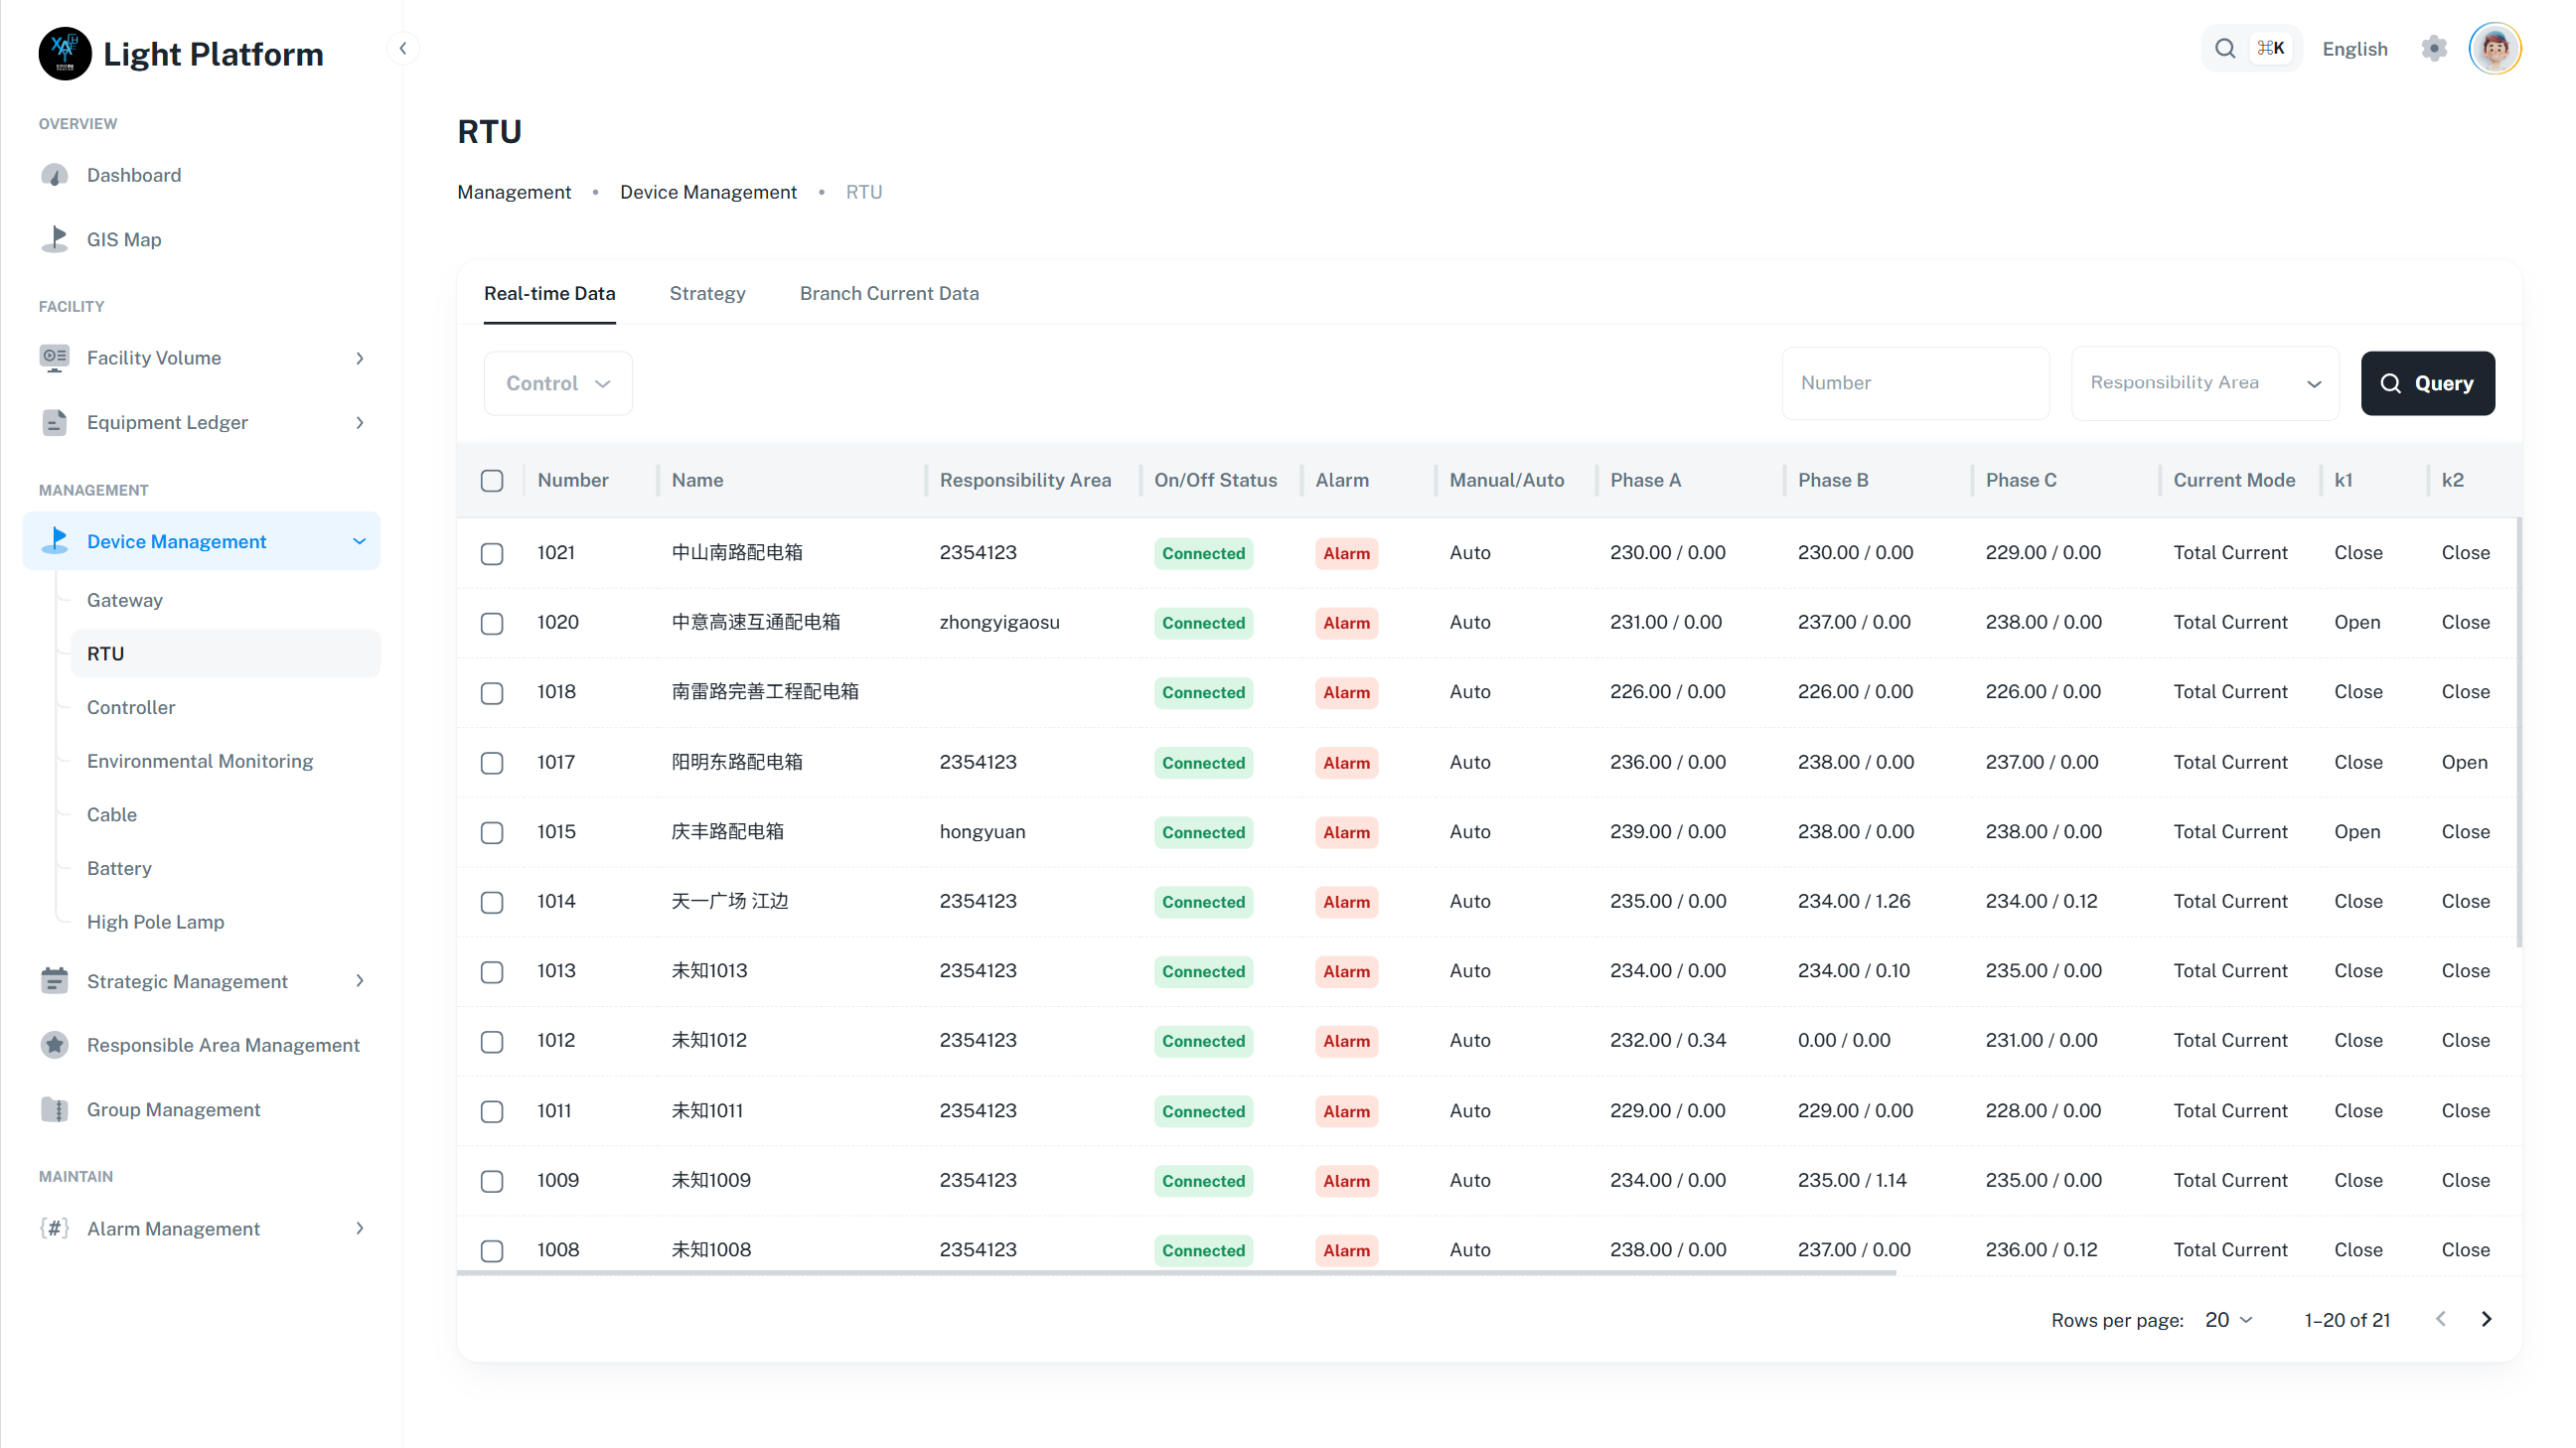Collapse the sidebar with arrow icon

(402, 48)
